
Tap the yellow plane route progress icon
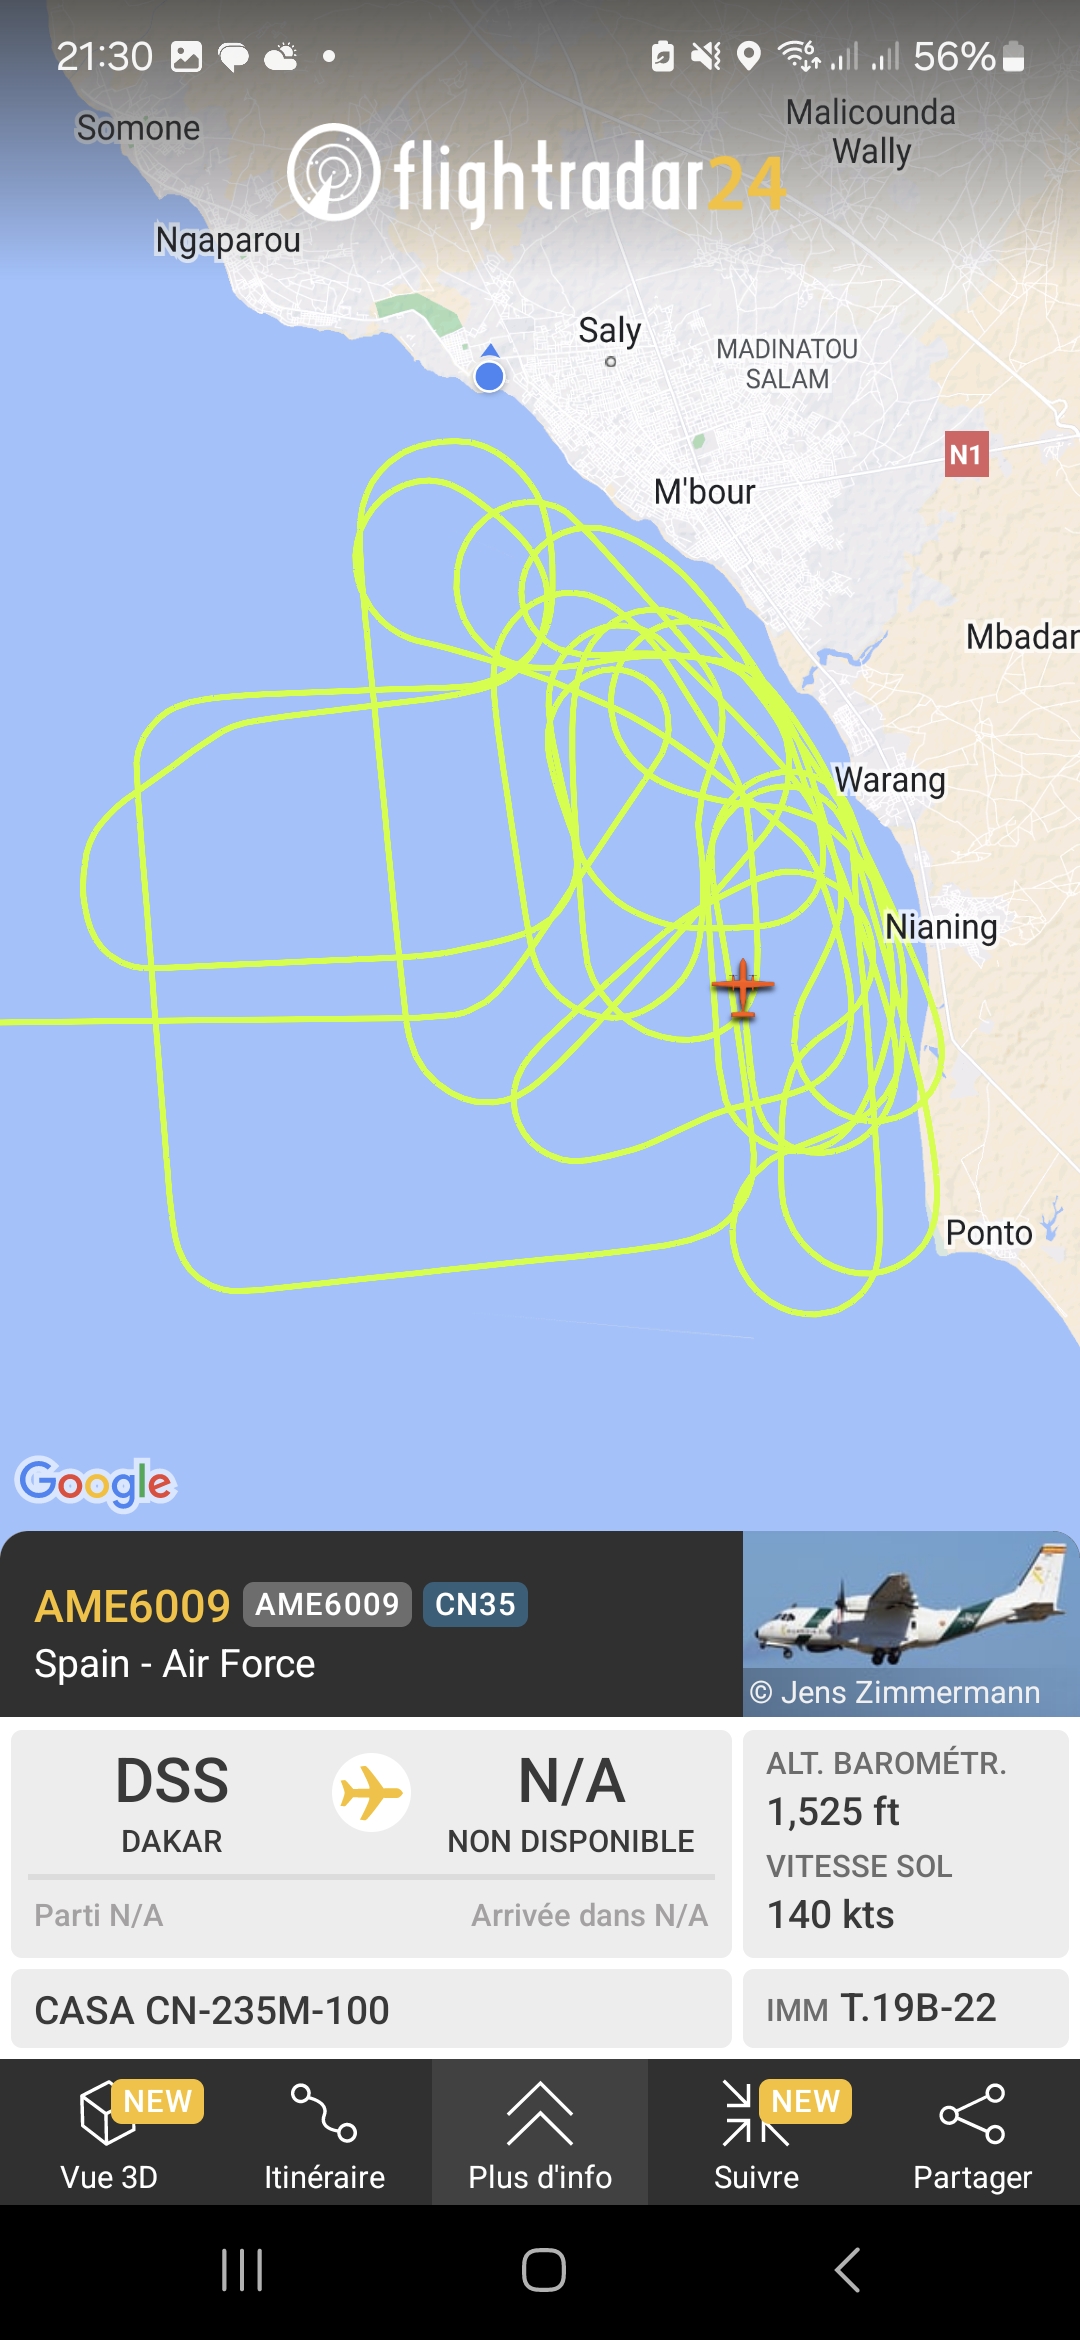371,1792
